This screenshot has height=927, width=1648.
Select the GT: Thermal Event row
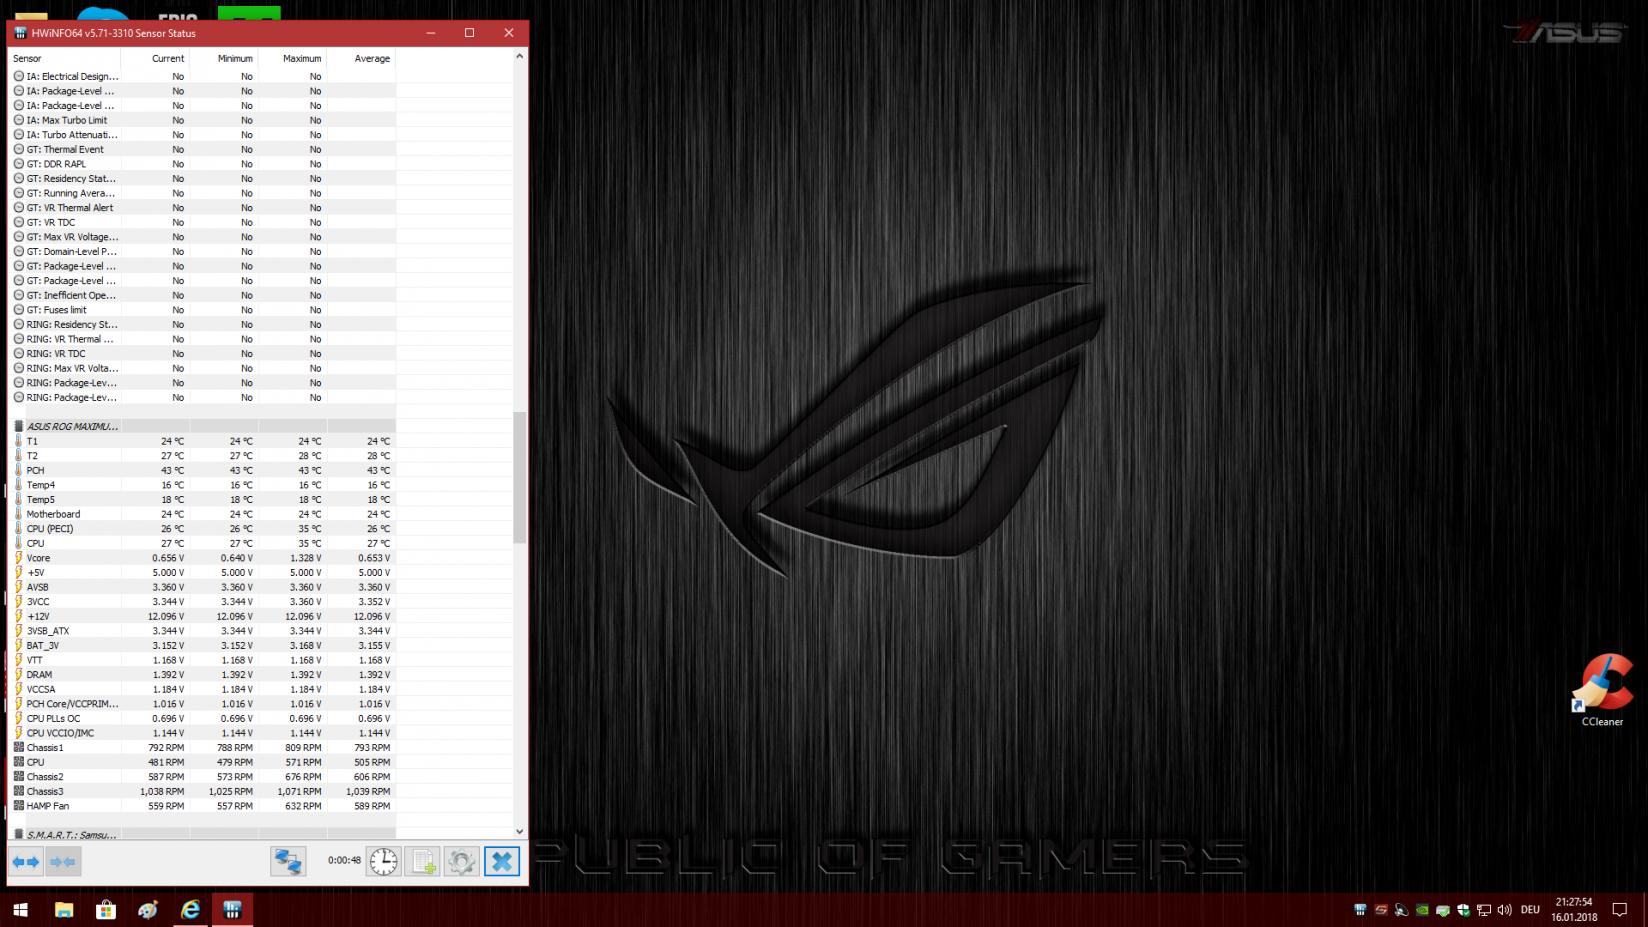(202, 149)
